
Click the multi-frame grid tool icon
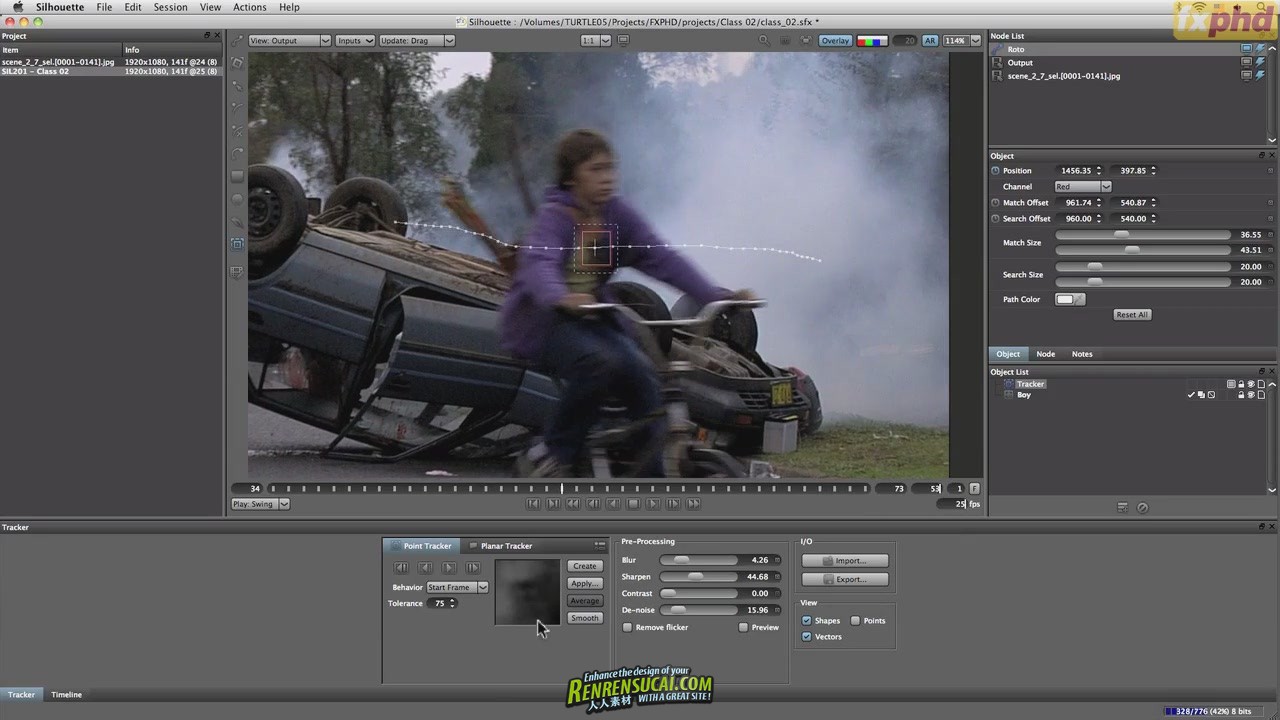[237, 271]
